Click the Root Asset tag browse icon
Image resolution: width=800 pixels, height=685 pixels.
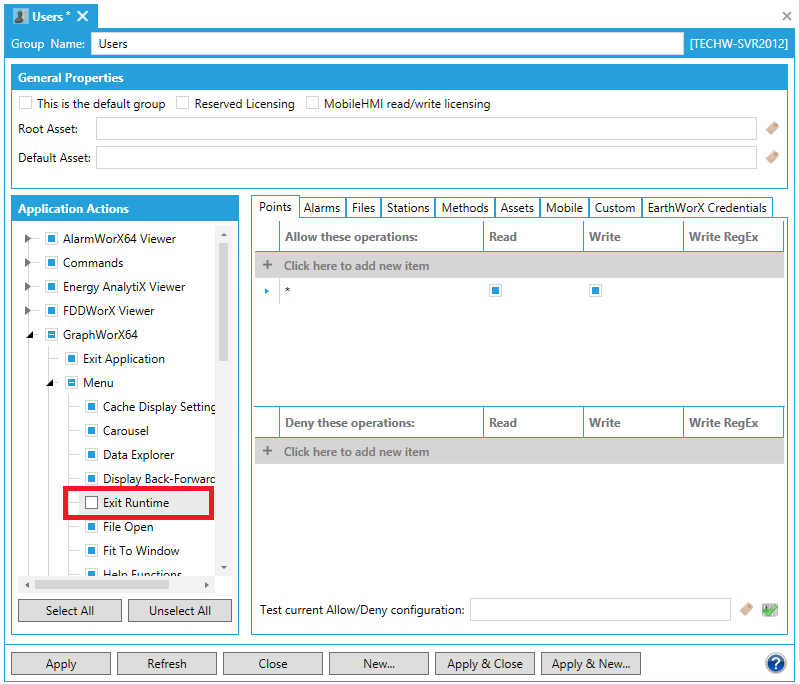tap(772, 128)
